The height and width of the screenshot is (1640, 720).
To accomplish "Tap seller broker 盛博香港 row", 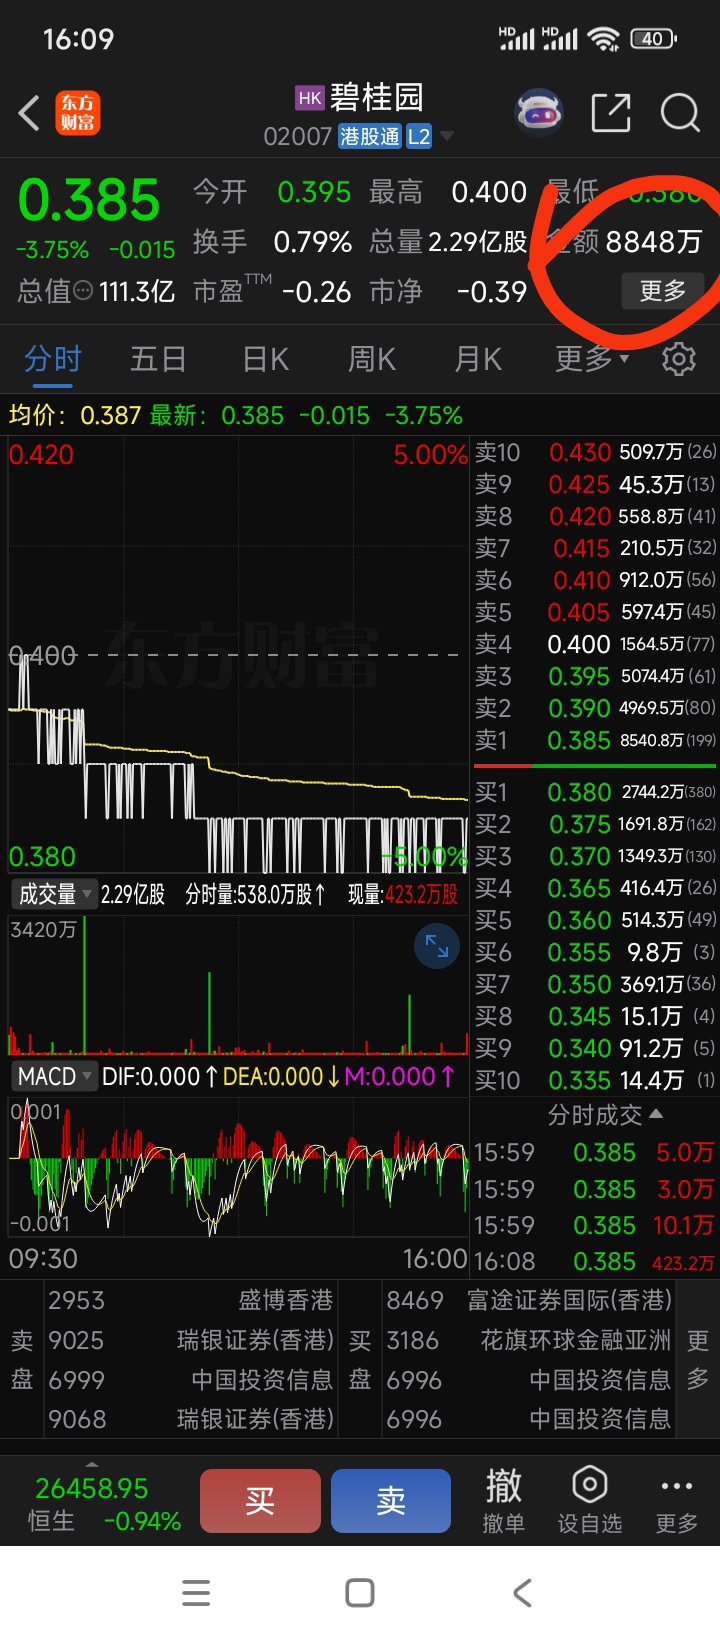I will tap(190, 1300).
